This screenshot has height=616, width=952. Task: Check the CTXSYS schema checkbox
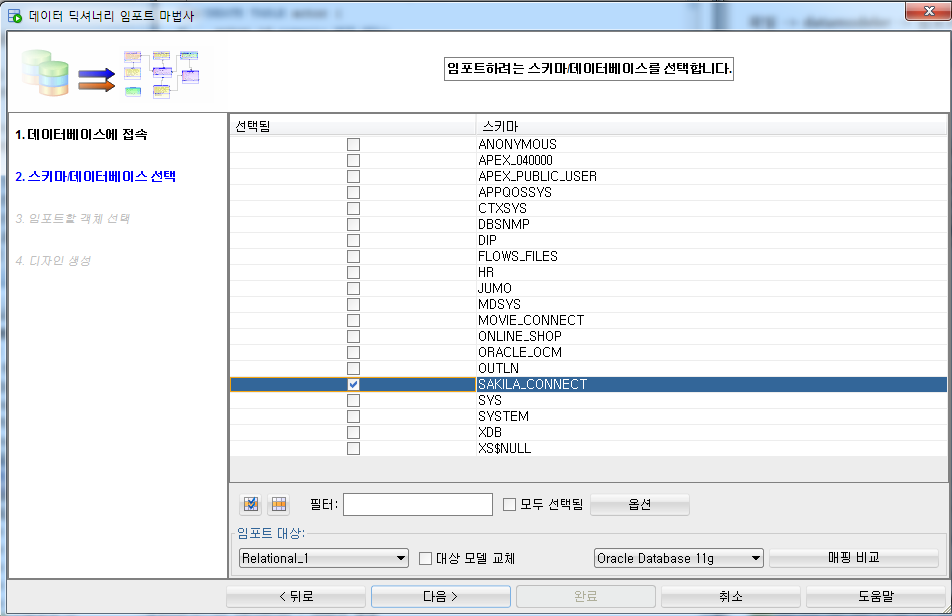click(x=353, y=208)
